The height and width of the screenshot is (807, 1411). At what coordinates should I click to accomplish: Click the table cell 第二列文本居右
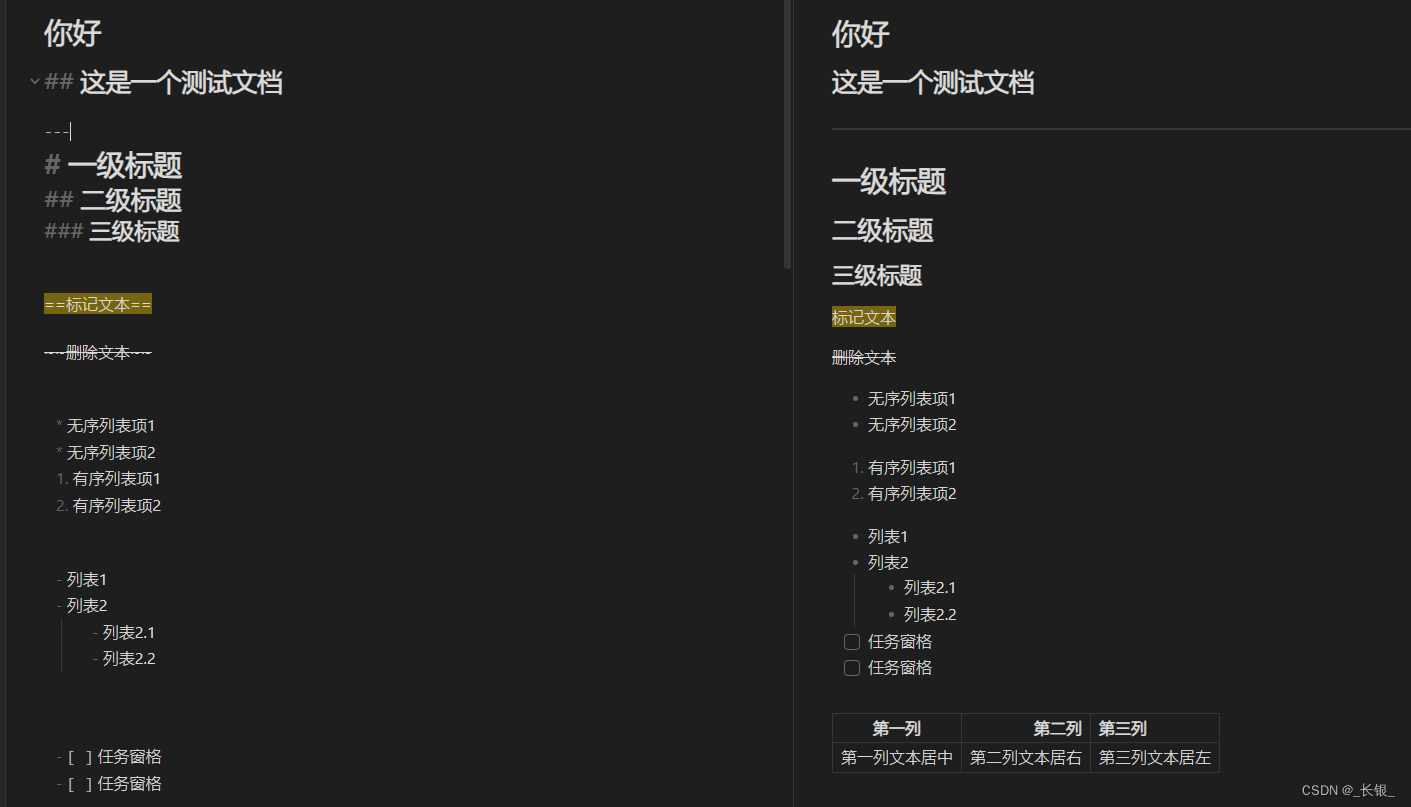coord(1026,758)
